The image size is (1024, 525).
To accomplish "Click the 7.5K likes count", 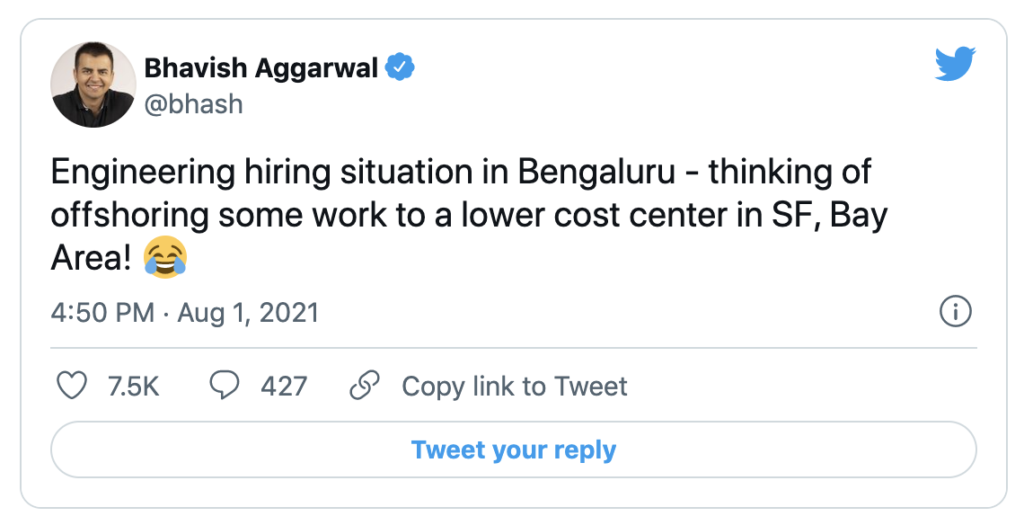I will click(x=133, y=386).
